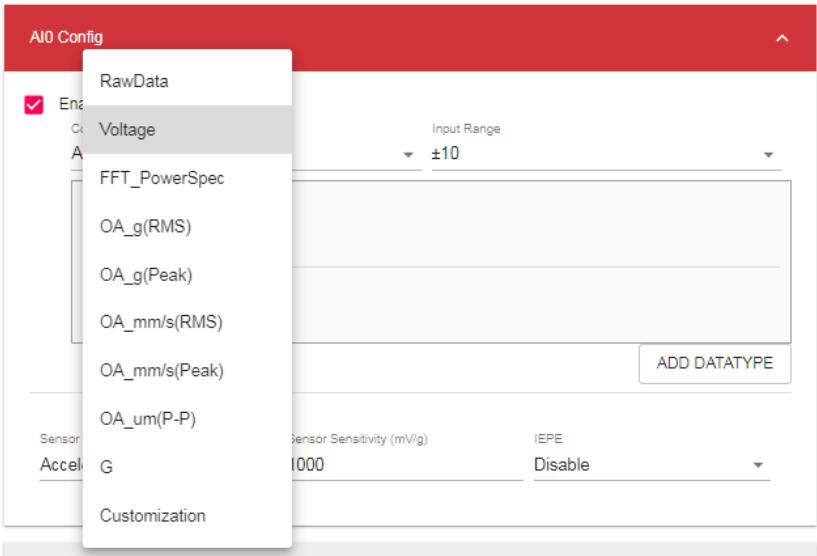Select OA_g(RMS) from the dropdown
The height and width of the screenshot is (556, 817).
click(x=187, y=226)
